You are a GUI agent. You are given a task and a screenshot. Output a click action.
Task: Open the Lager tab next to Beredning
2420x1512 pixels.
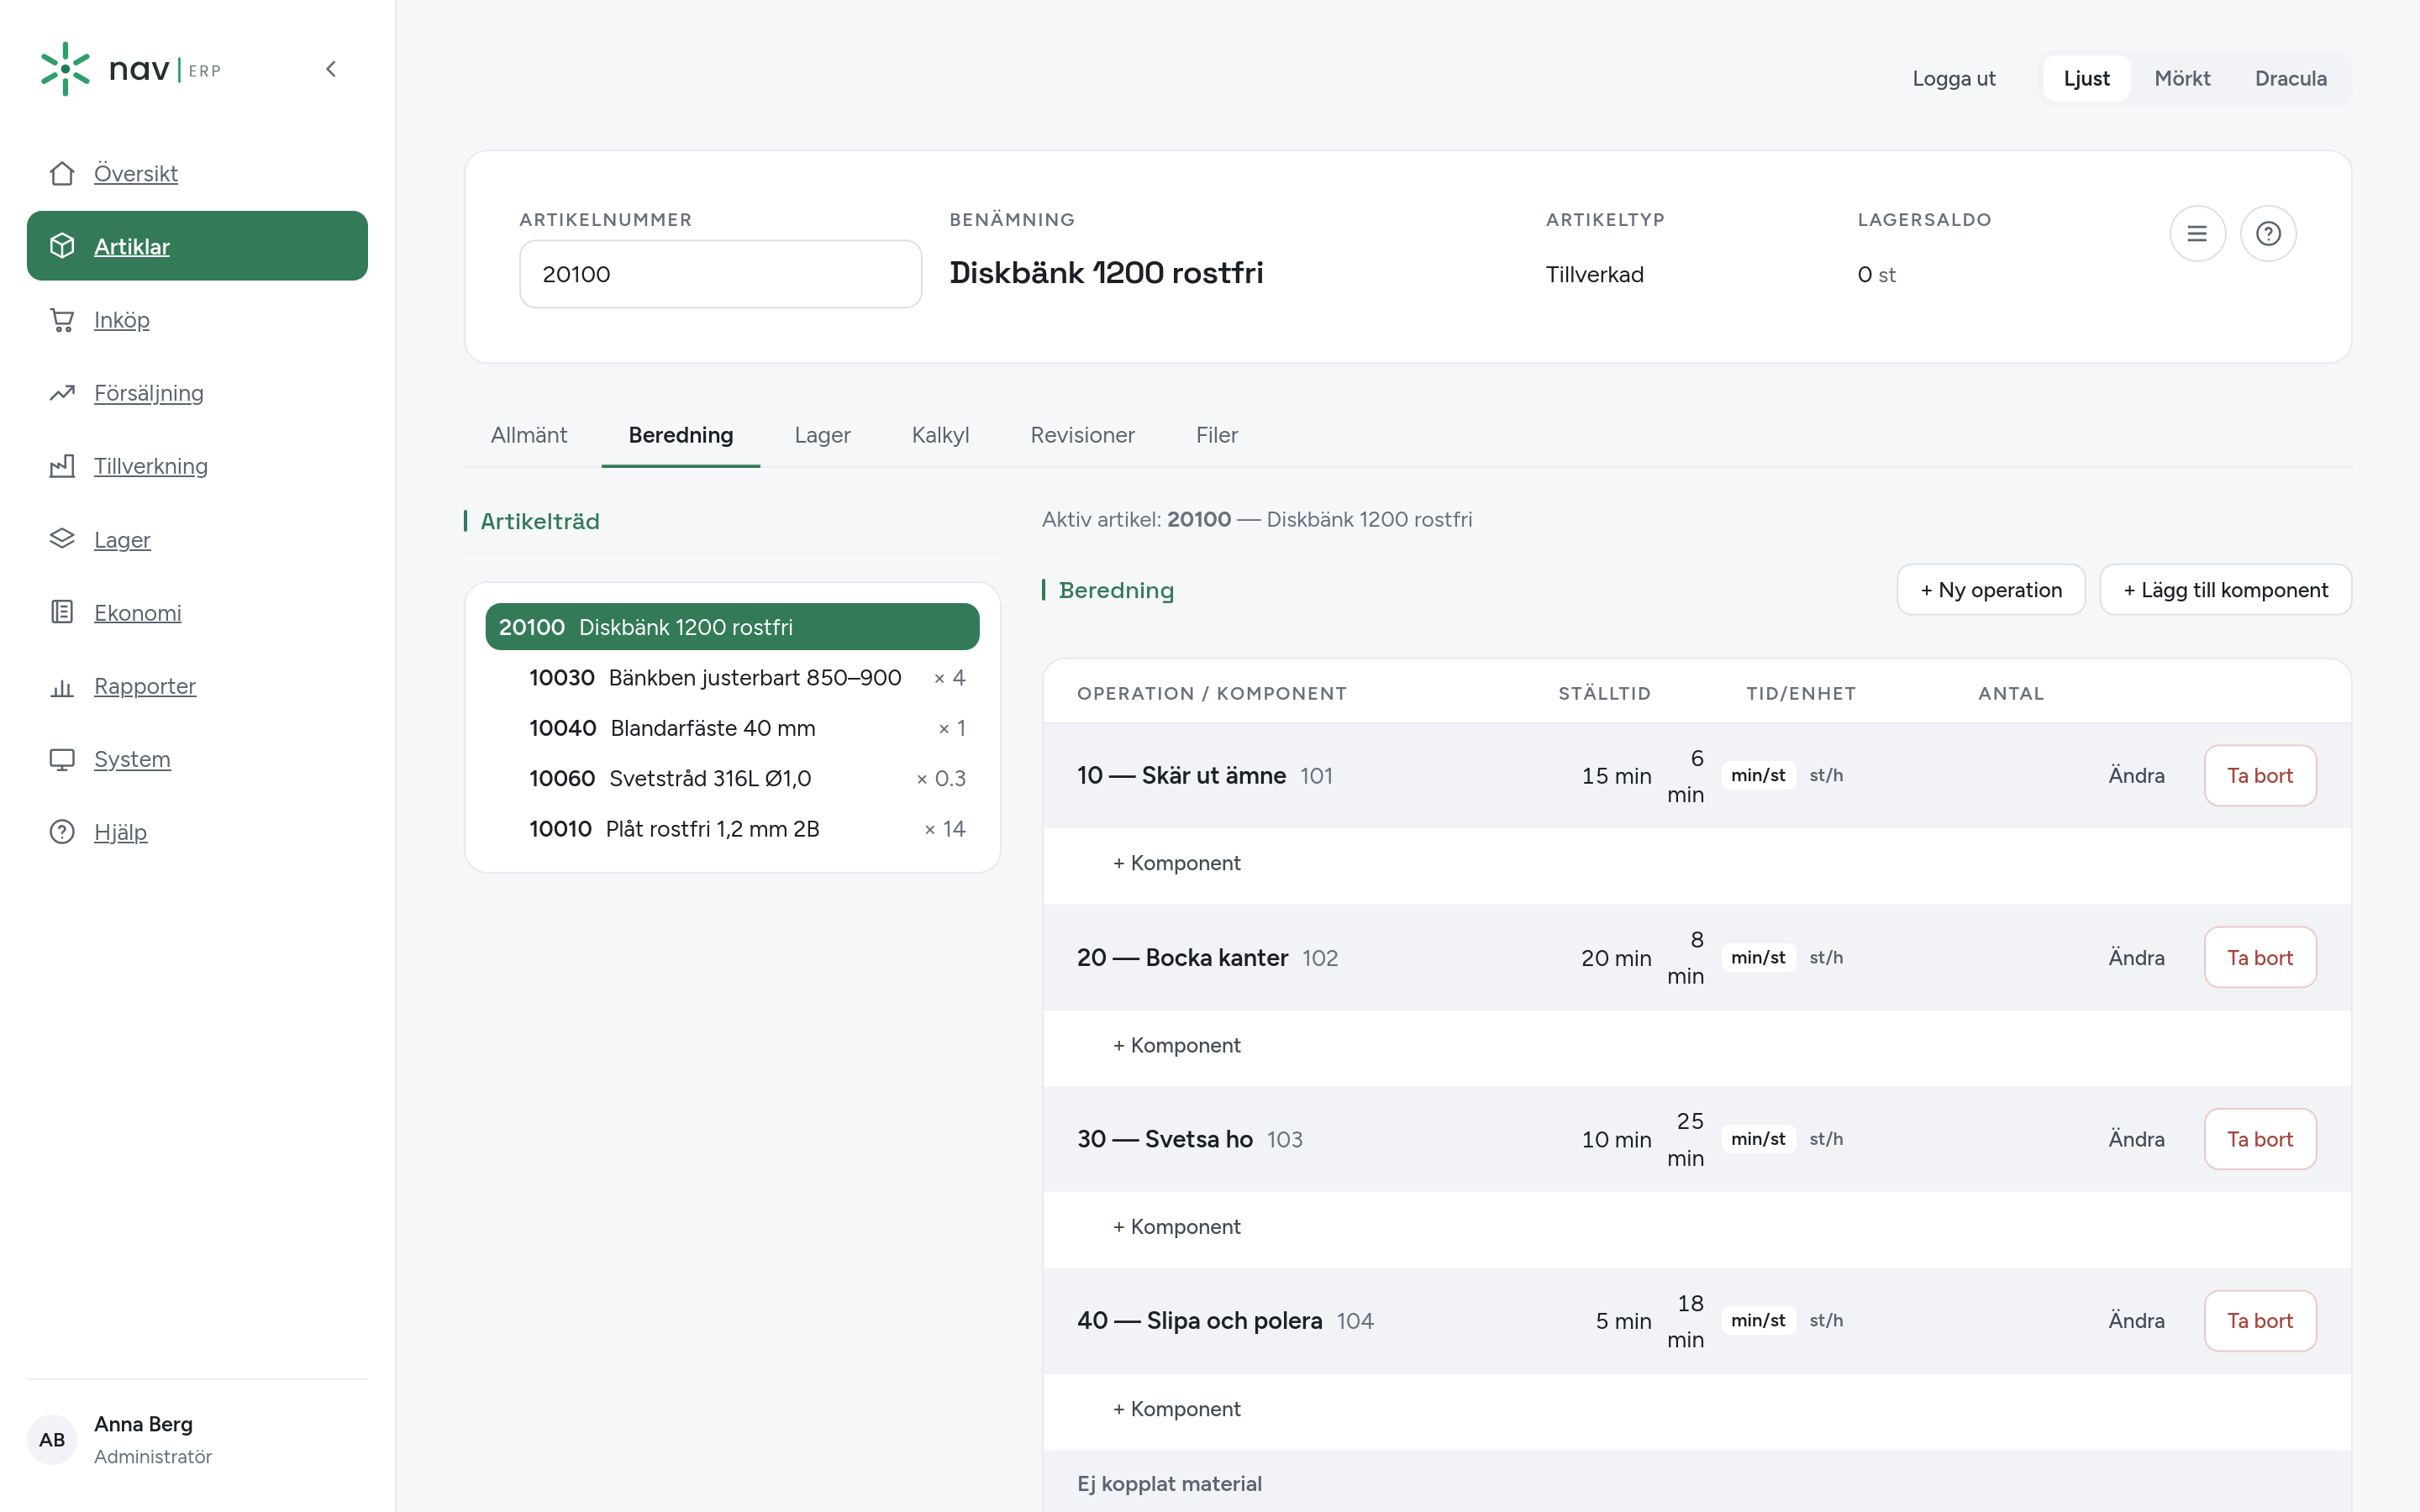[822, 435]
